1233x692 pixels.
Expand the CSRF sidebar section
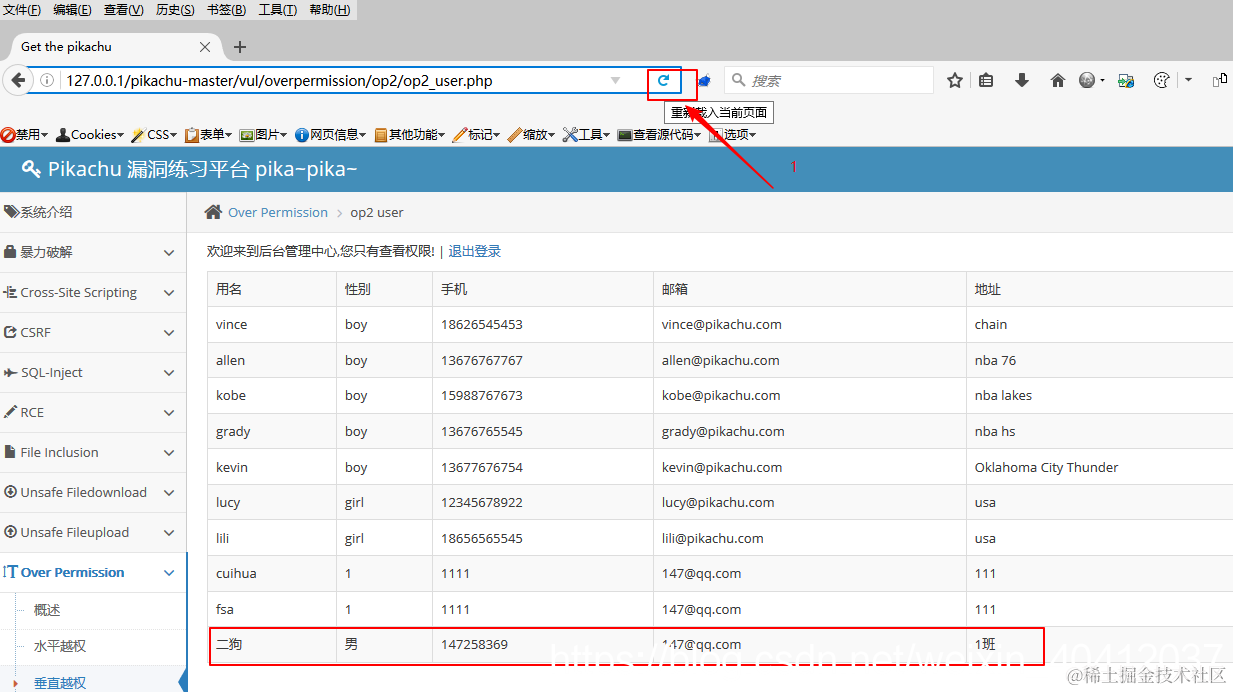(x=93, y=332)
